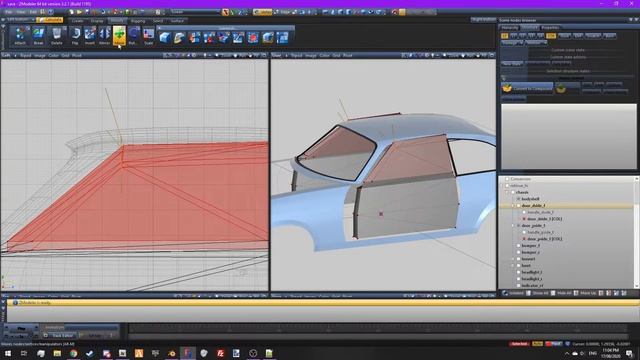Screen dimensions: 640x360
Task: Select the Attach tool
Action: tap(20, 36)
